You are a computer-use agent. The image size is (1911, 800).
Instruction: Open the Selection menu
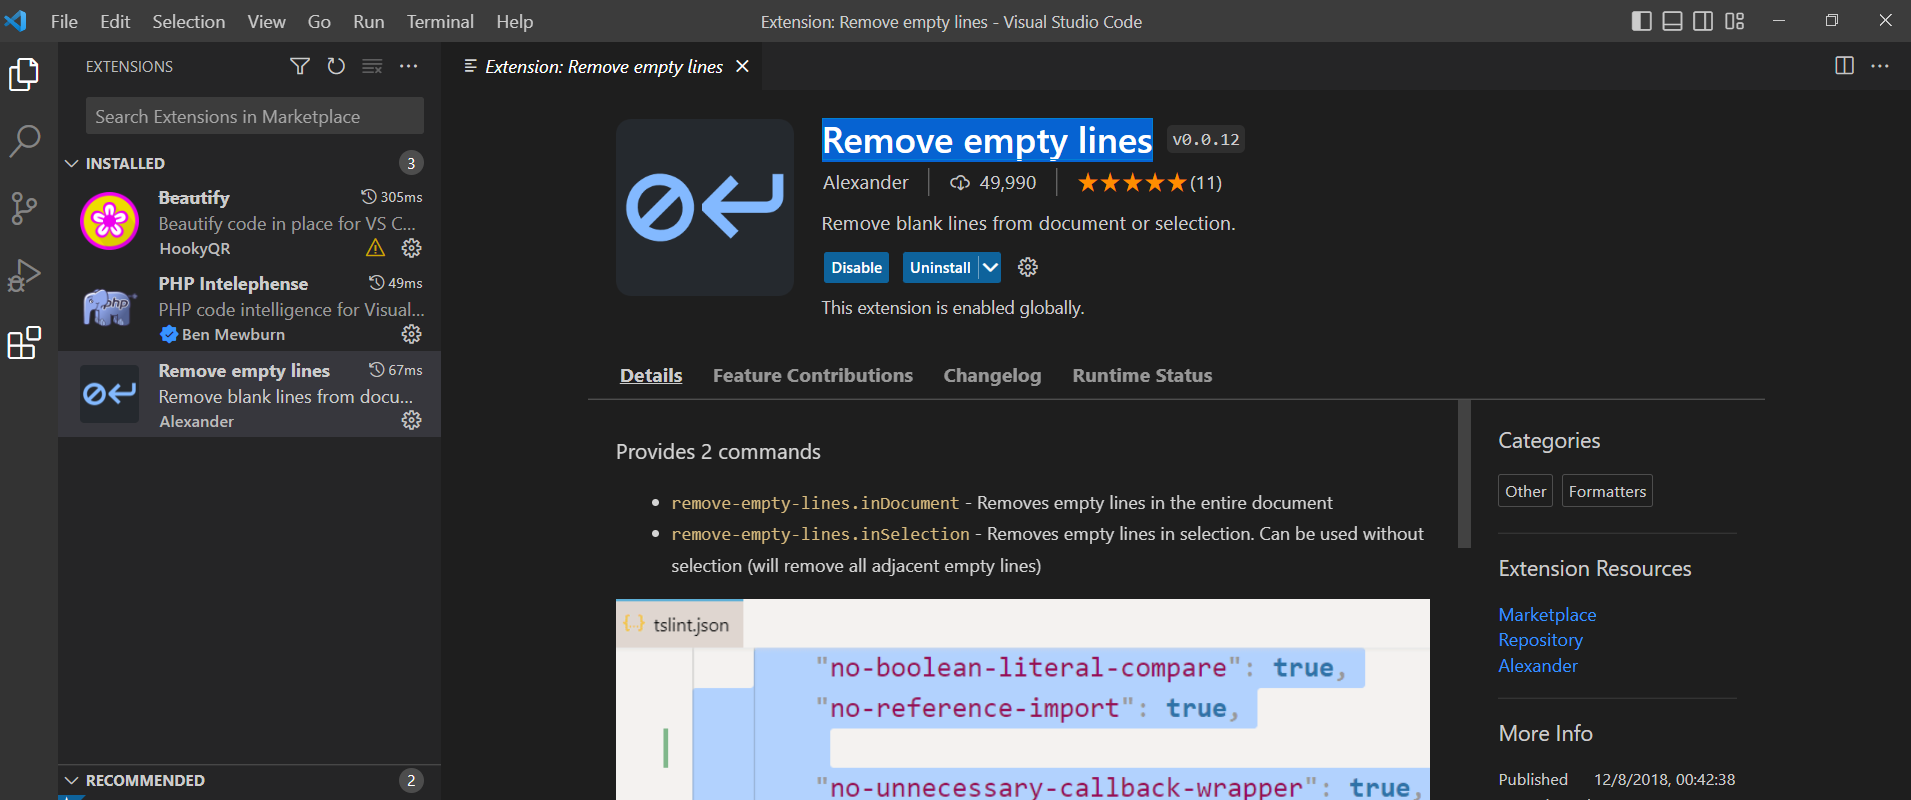(x=188, y=21)
